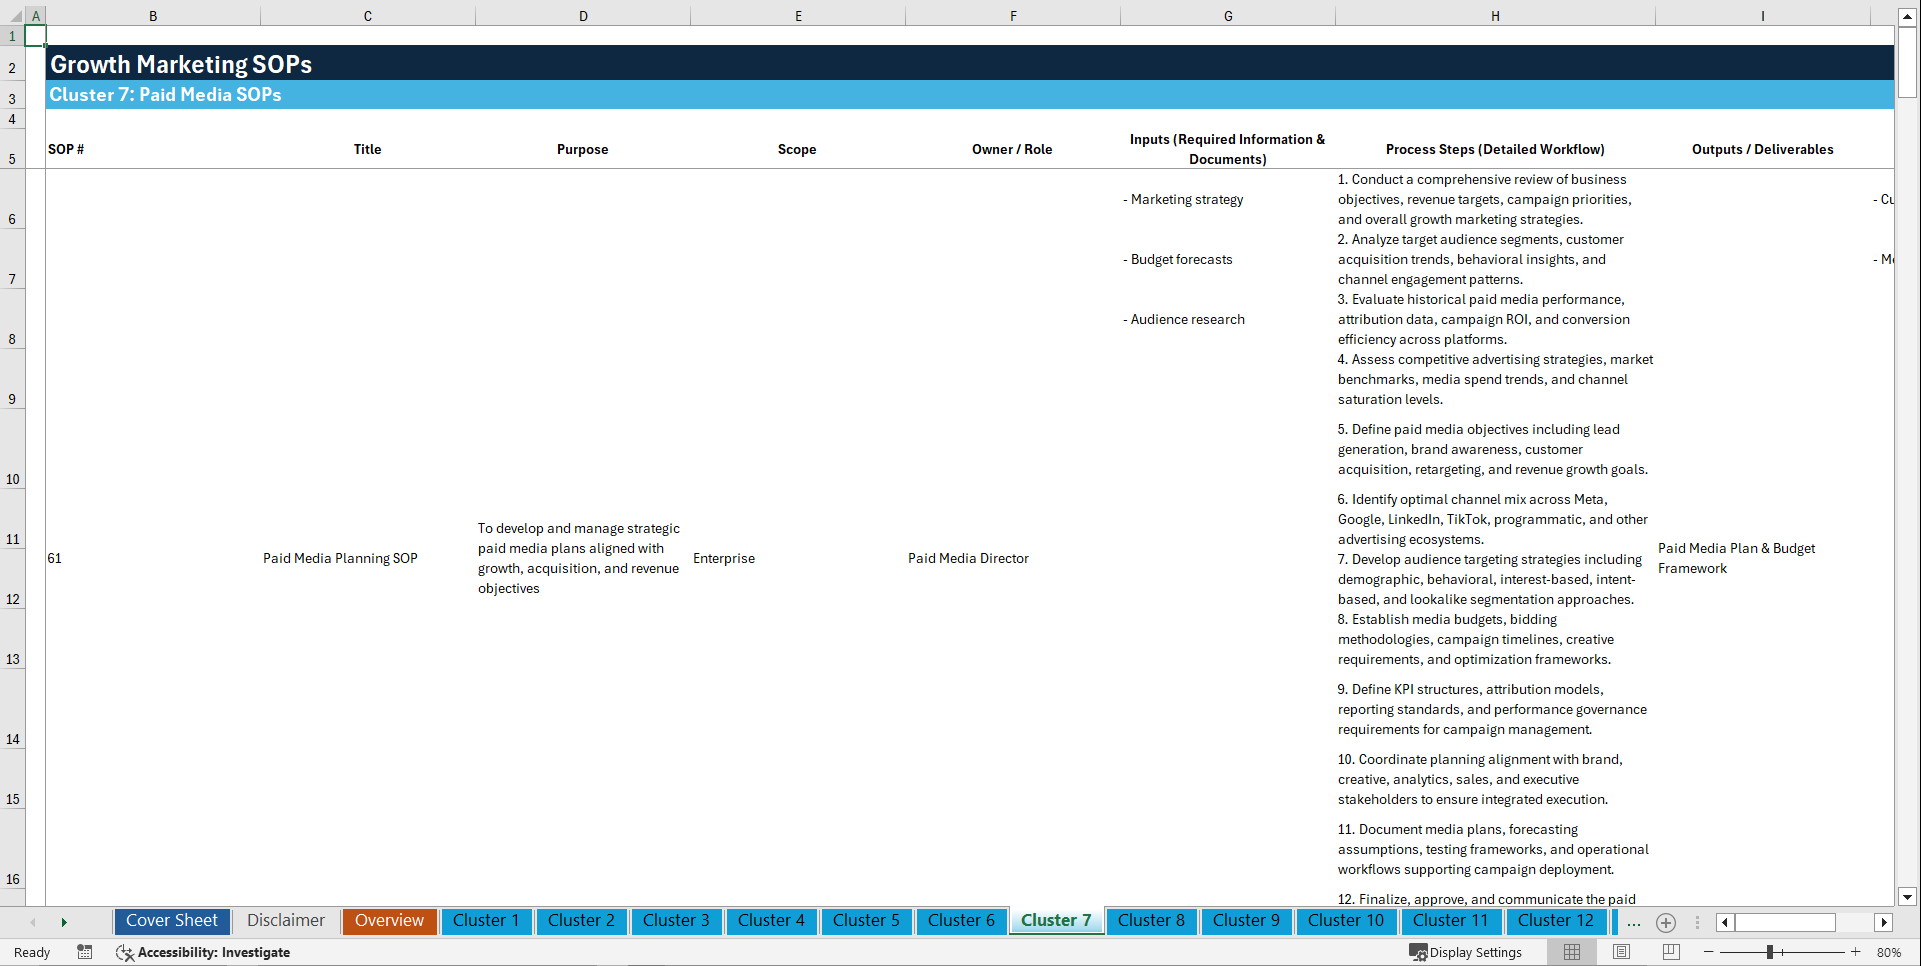Switch to Cluster 1 sheet
The height and width of the screenshot is (966, 1921).
click(x=486, y=921)
